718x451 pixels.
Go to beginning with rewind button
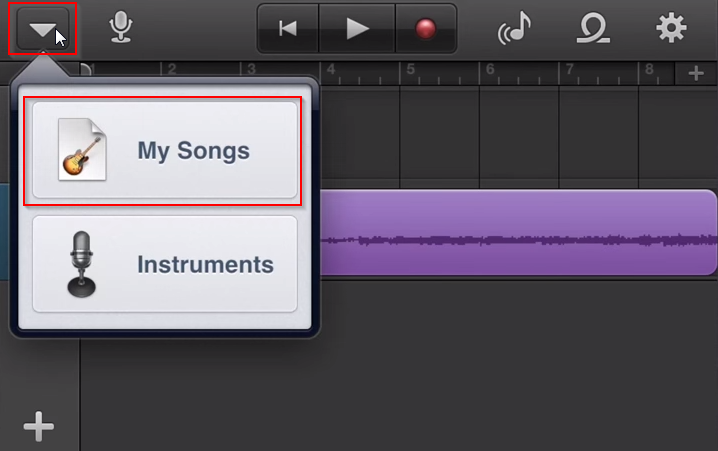[x=288, y=28]
